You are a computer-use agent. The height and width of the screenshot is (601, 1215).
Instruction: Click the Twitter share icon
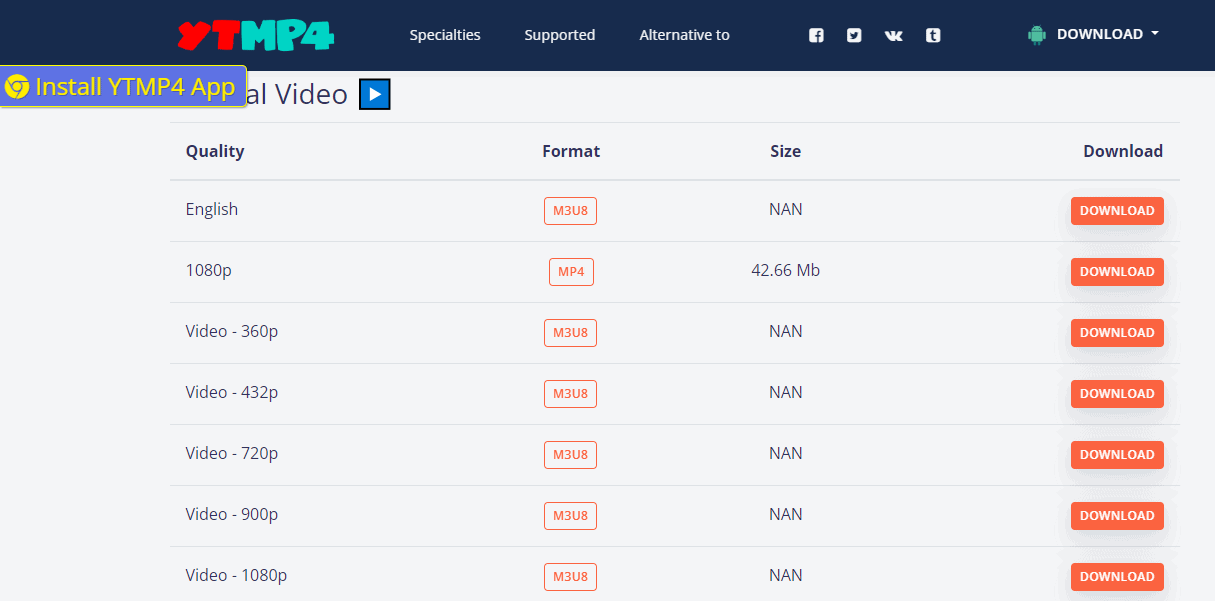[x=854, y=35]
